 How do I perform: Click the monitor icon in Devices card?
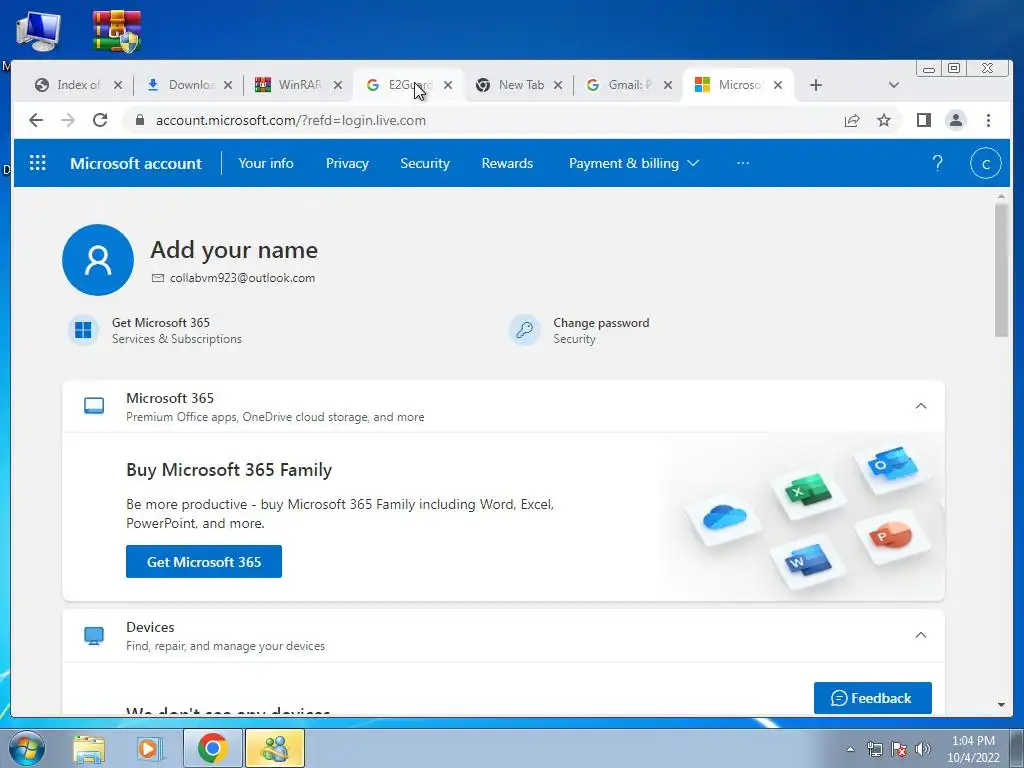[94, 635]
